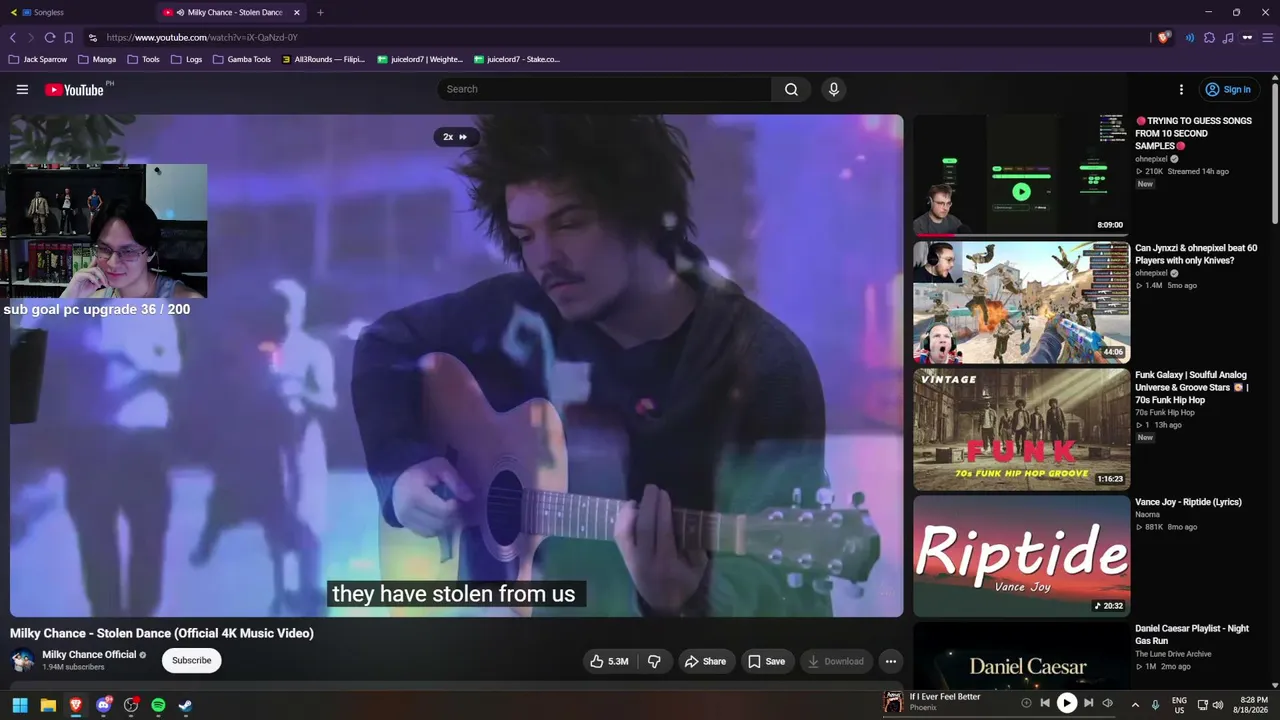Screen dimensions: 1280x720
Task: Like the Stolen Dance video
Action: pos(609,661)
